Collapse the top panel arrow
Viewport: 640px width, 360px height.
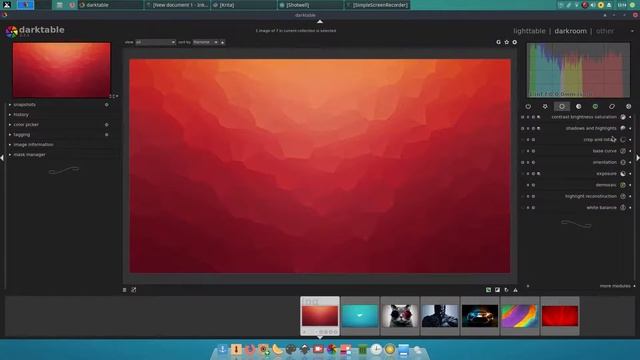[x=320, y=21]
